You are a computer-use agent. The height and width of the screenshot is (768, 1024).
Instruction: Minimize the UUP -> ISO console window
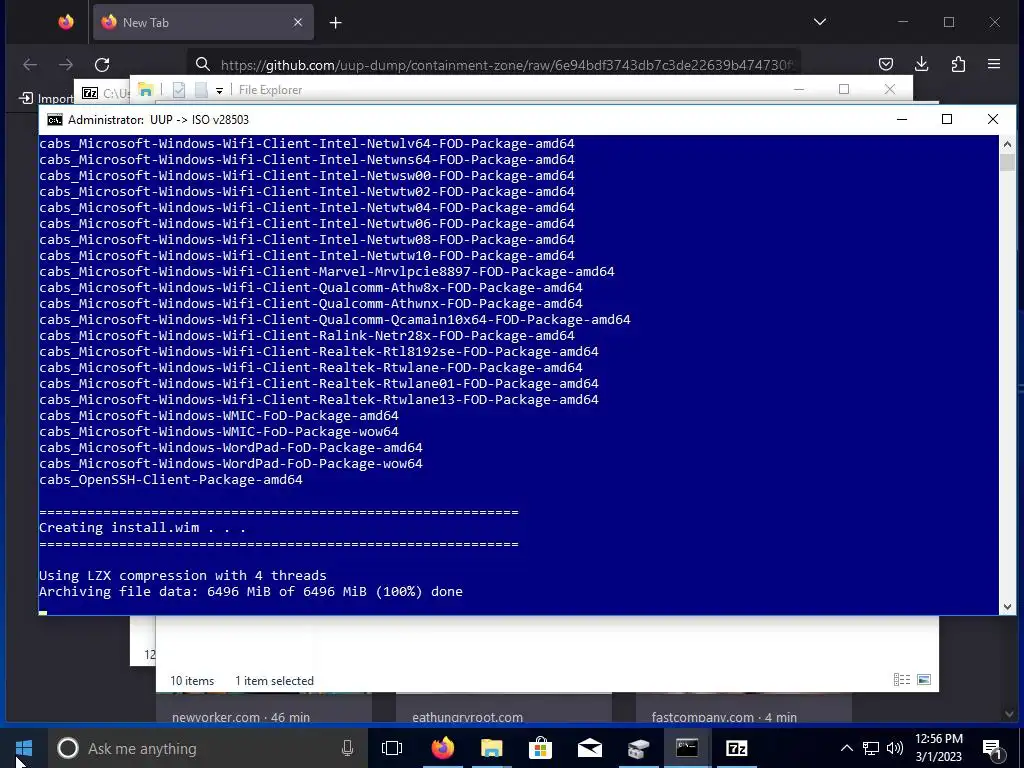(902, 119)
